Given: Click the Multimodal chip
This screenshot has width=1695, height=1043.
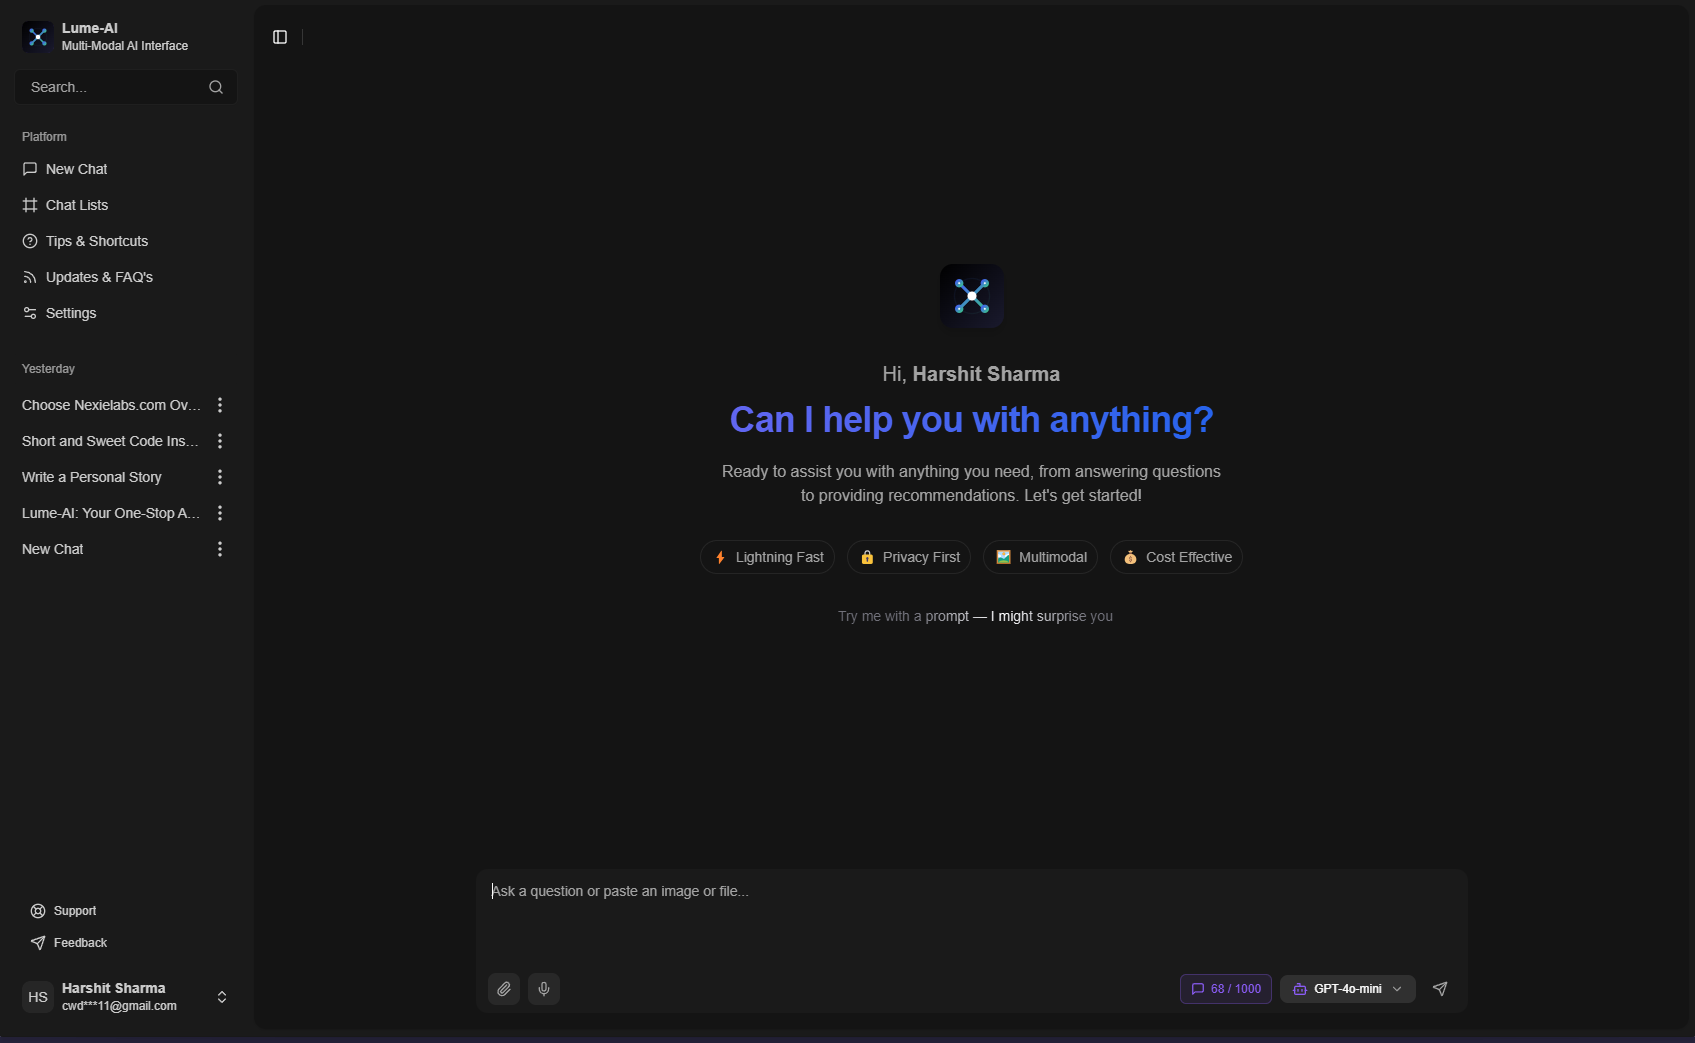Looking at the screenshot, I should point(1040,557).
